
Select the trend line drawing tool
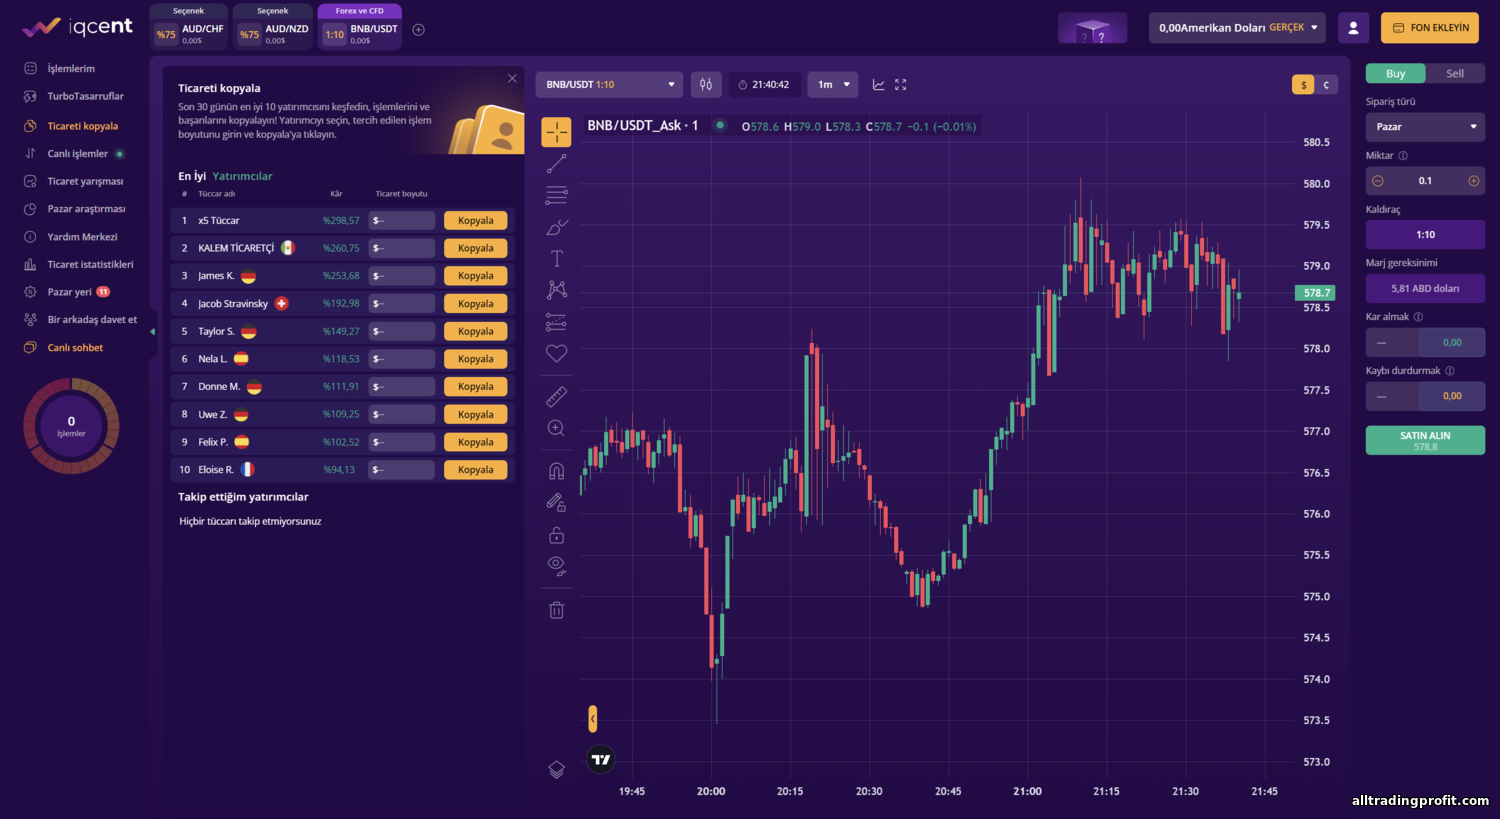coord(556,163)
